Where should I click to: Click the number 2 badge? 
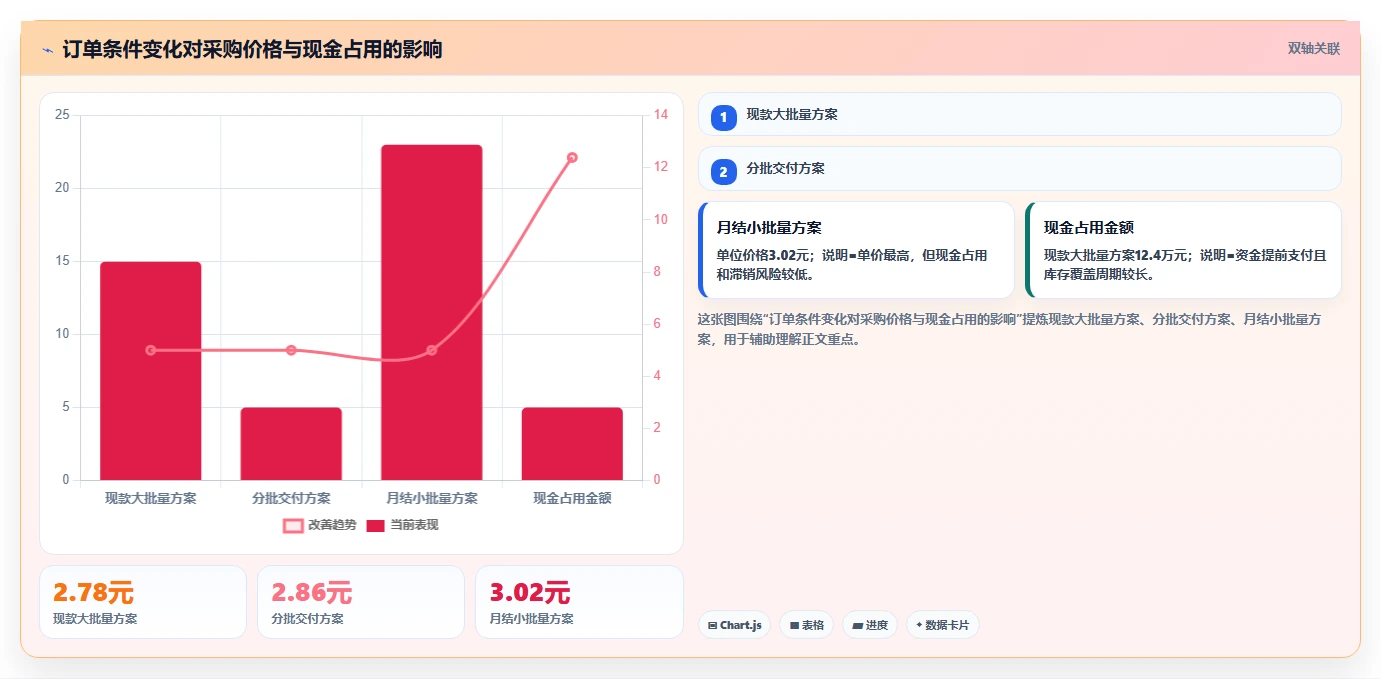[724, 172]
